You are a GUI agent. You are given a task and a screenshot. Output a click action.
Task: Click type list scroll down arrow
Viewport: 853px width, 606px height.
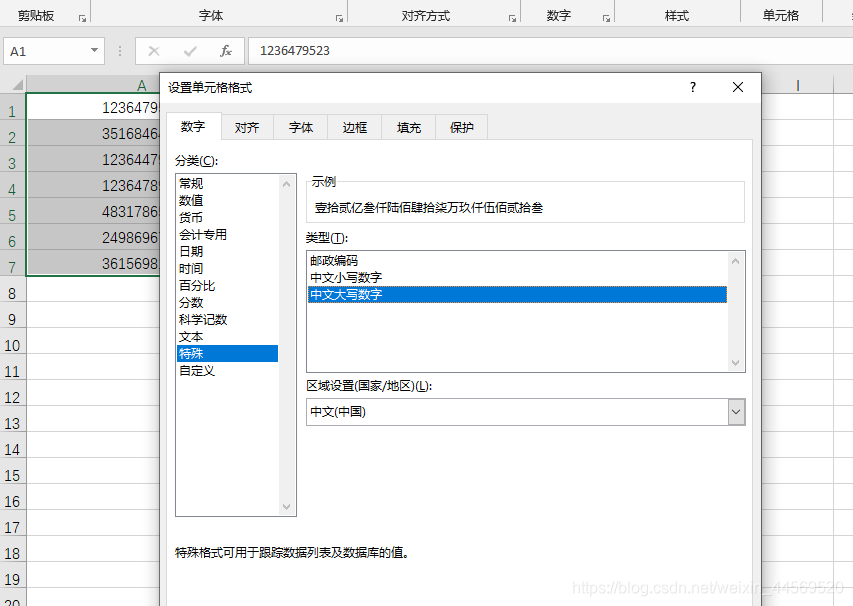(x=735, y=363)
